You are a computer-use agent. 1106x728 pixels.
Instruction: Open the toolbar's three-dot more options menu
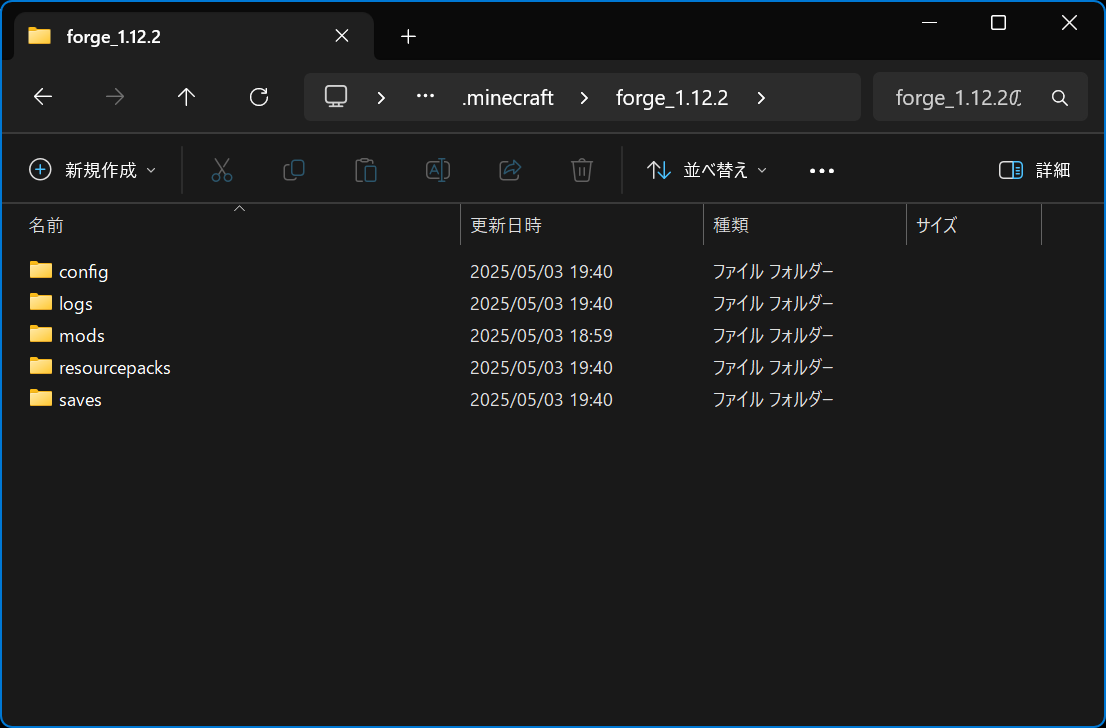[822, 171]
